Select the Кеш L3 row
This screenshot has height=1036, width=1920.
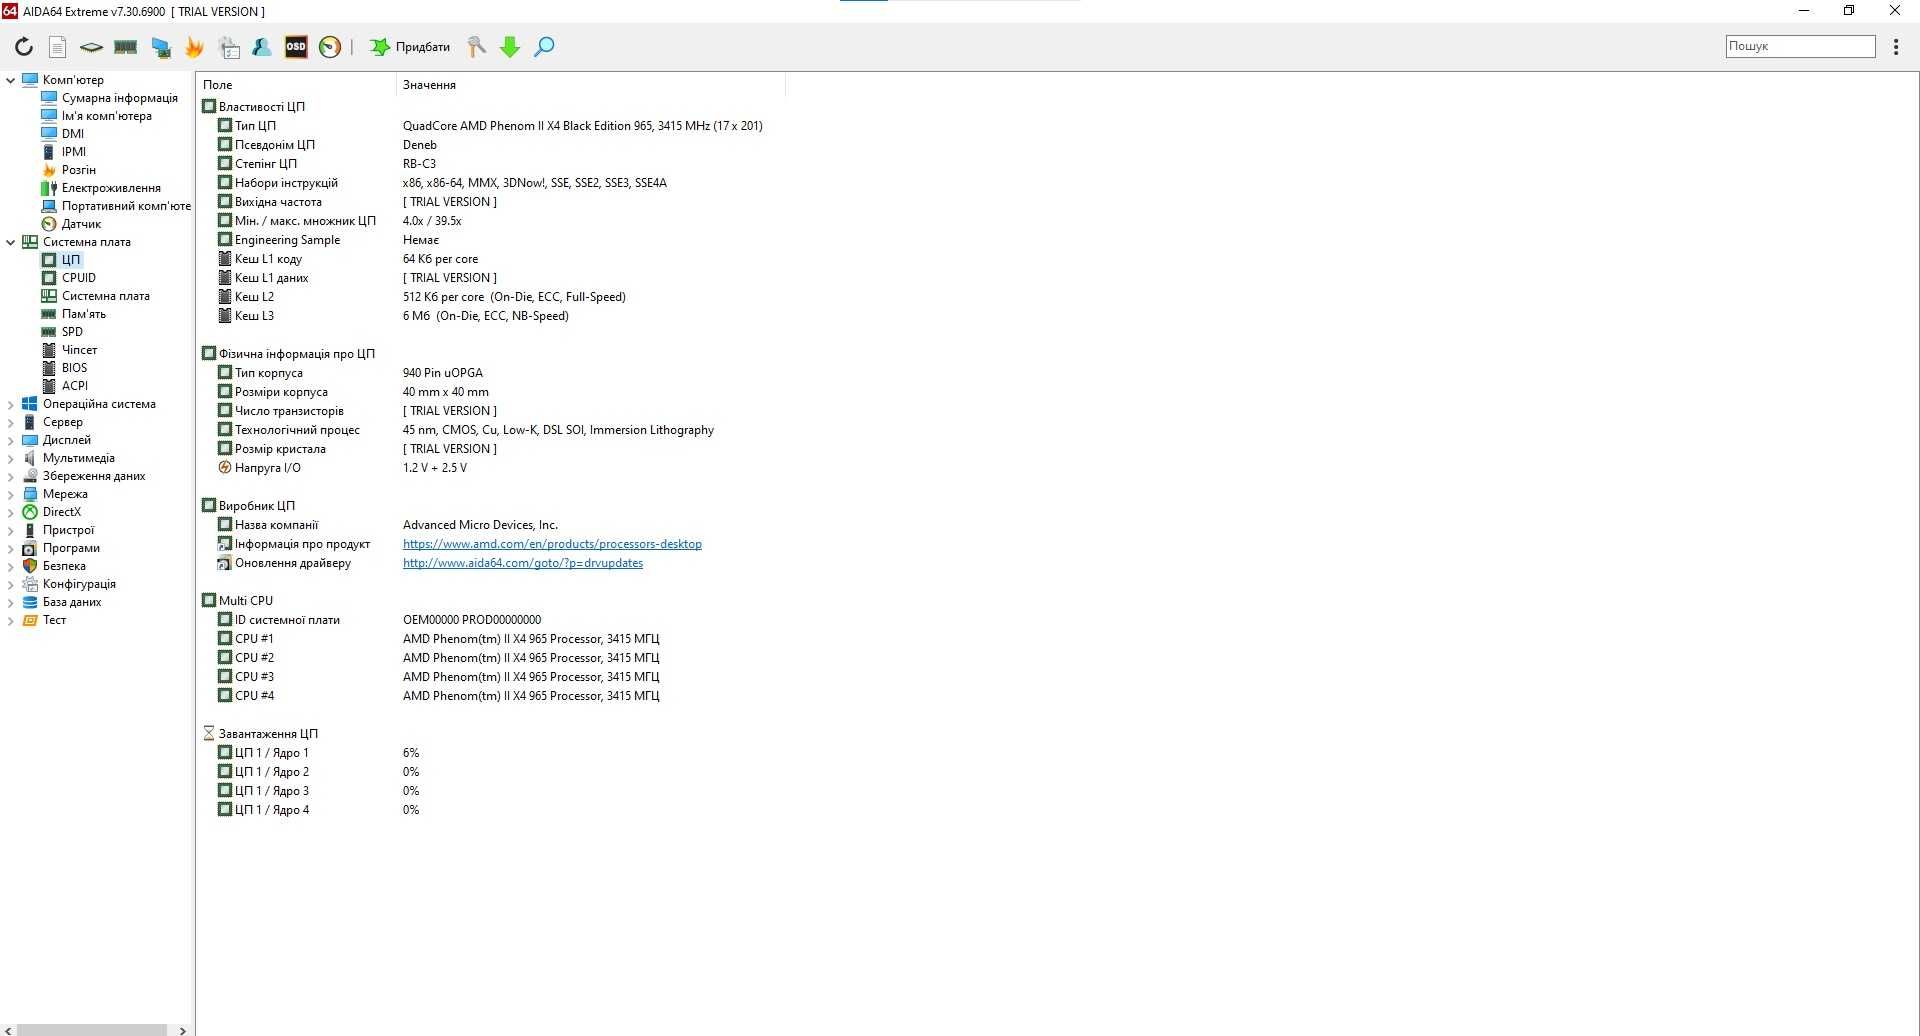(490, 316)
